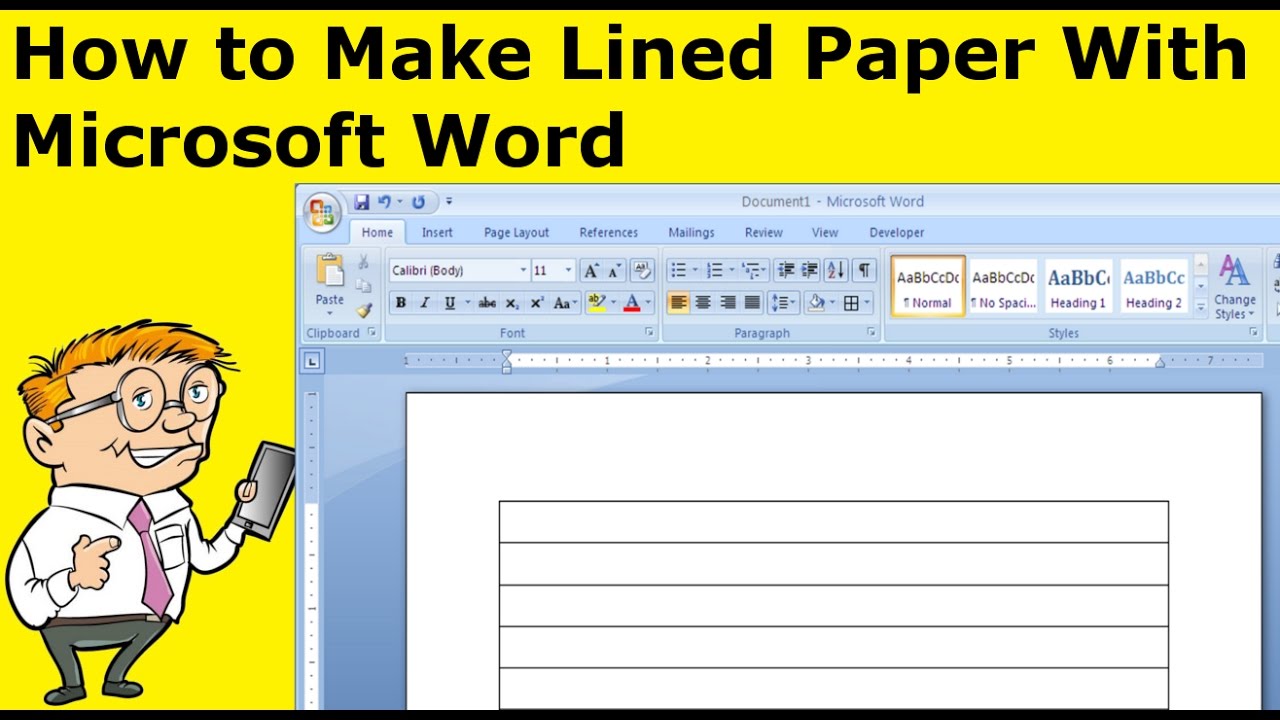Screen dimensions: 1280x720
Task: Click the Numbering list icon
Action: coord(715,270)
